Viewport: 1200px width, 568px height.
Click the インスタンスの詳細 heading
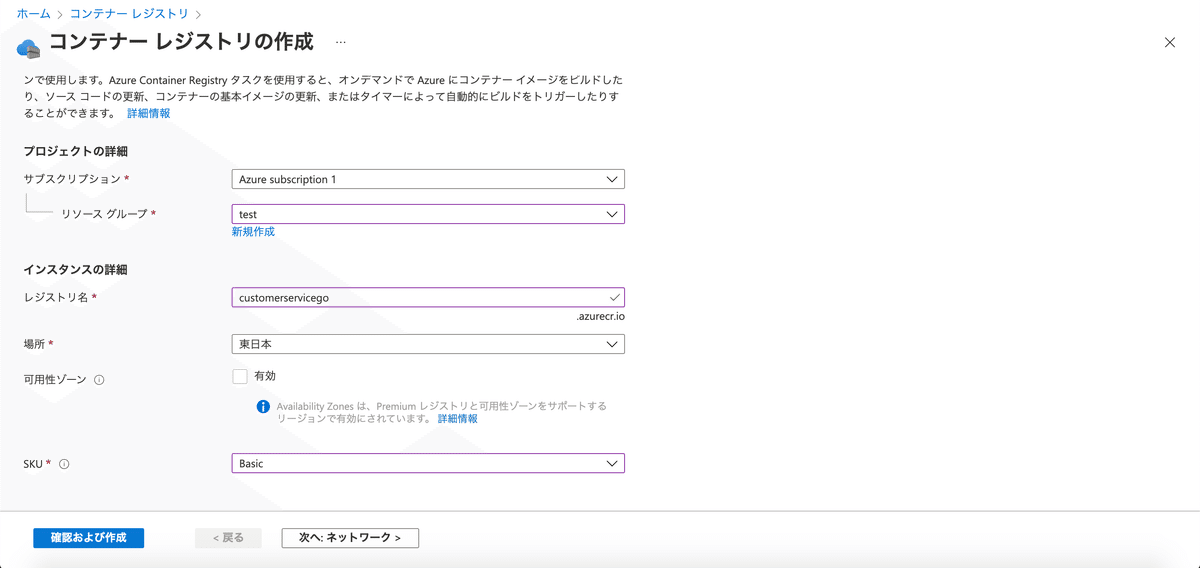(x=76, y=269)
